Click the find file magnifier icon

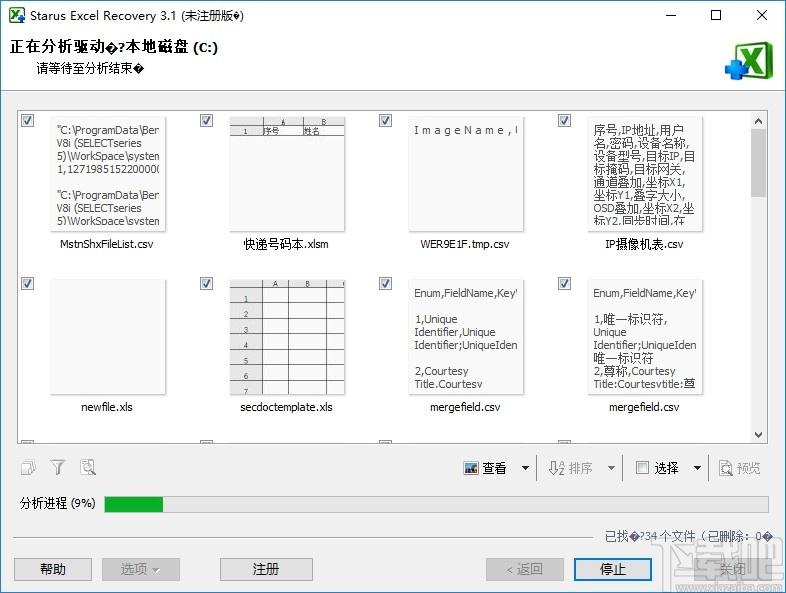pyautogui.click(x=88, y=467)
